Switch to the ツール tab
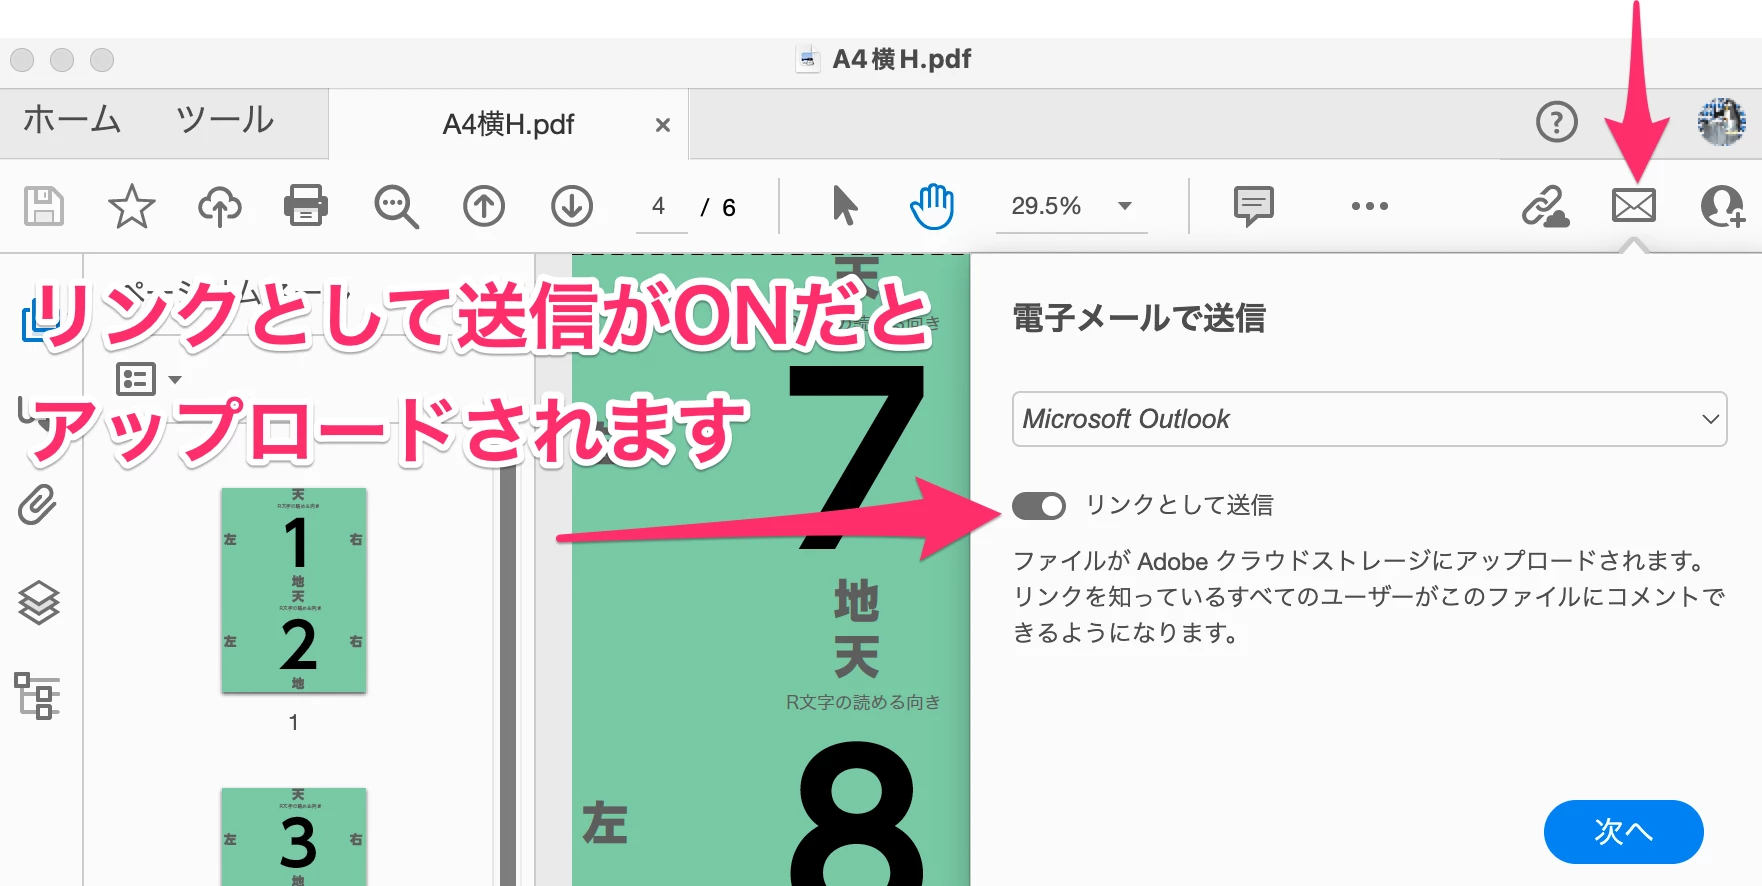 tap(225, 120)
